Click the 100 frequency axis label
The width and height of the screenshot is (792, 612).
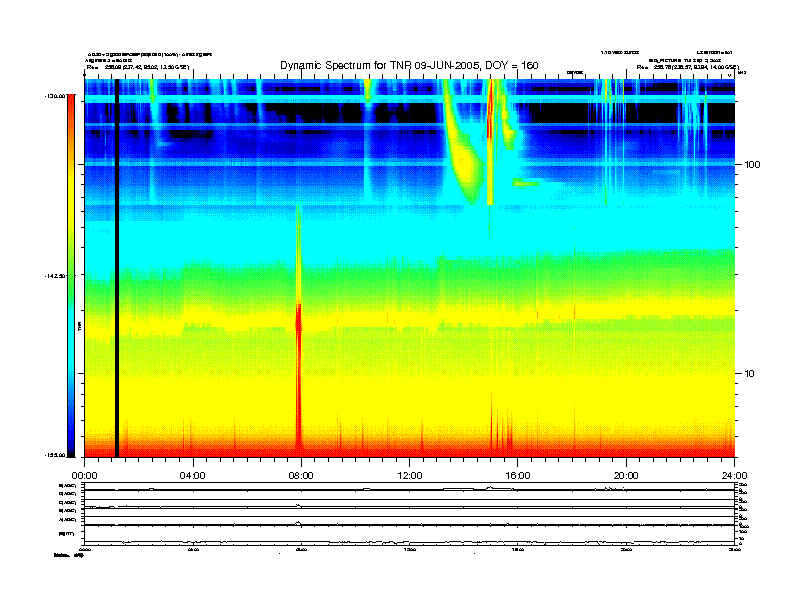(752, 165)
